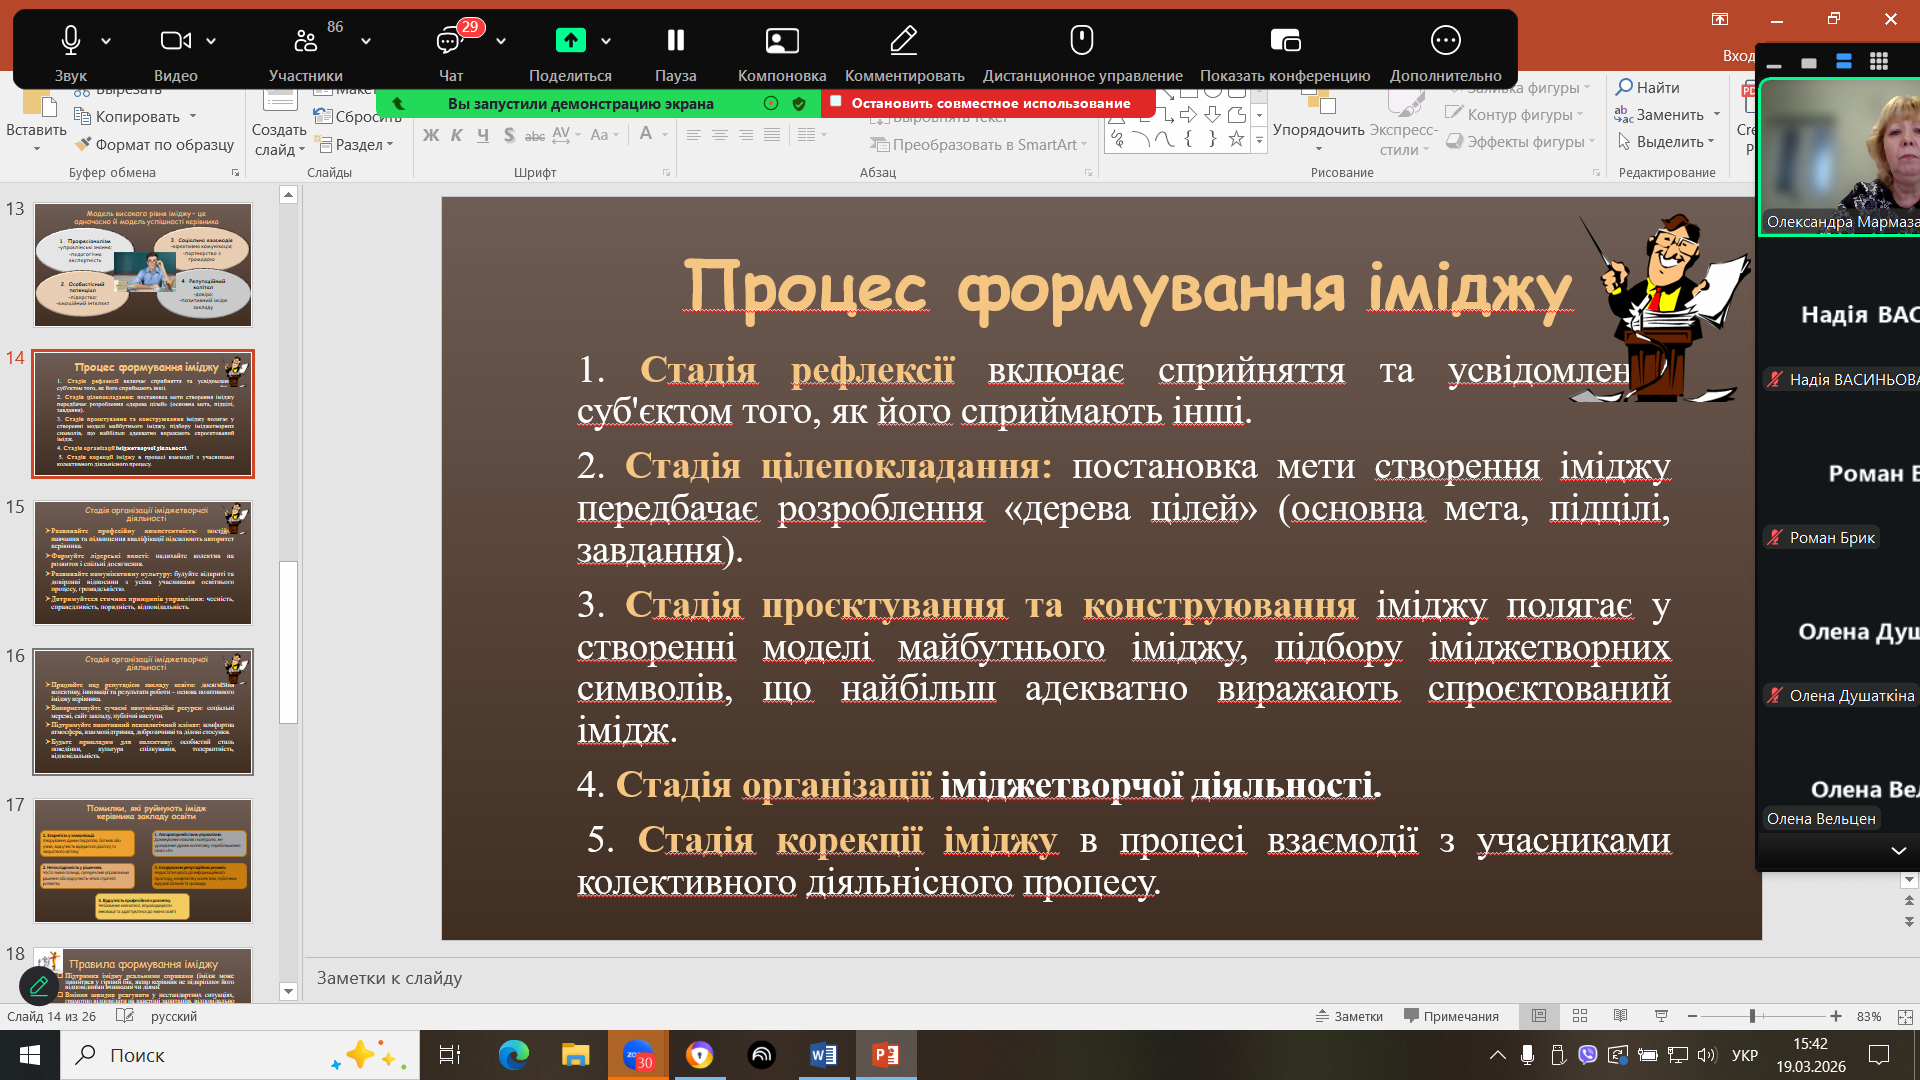Click the Найти find button
The image size is (1920, 1080).
1647,87
